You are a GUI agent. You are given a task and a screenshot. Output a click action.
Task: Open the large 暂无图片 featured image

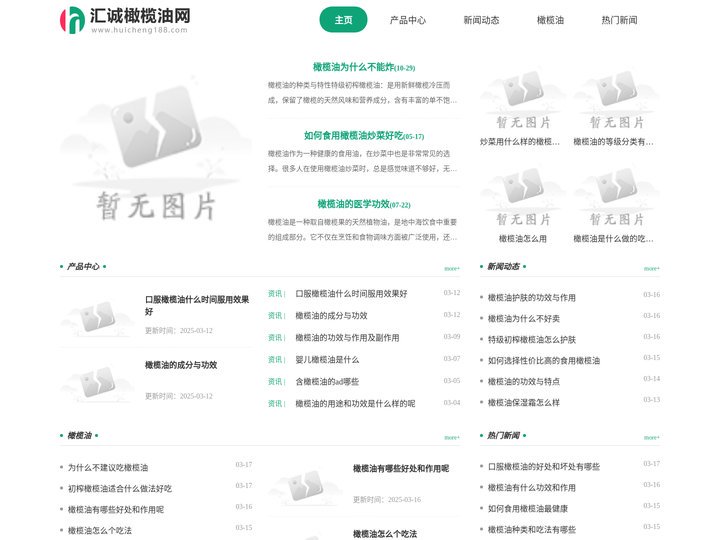(156, 152)
